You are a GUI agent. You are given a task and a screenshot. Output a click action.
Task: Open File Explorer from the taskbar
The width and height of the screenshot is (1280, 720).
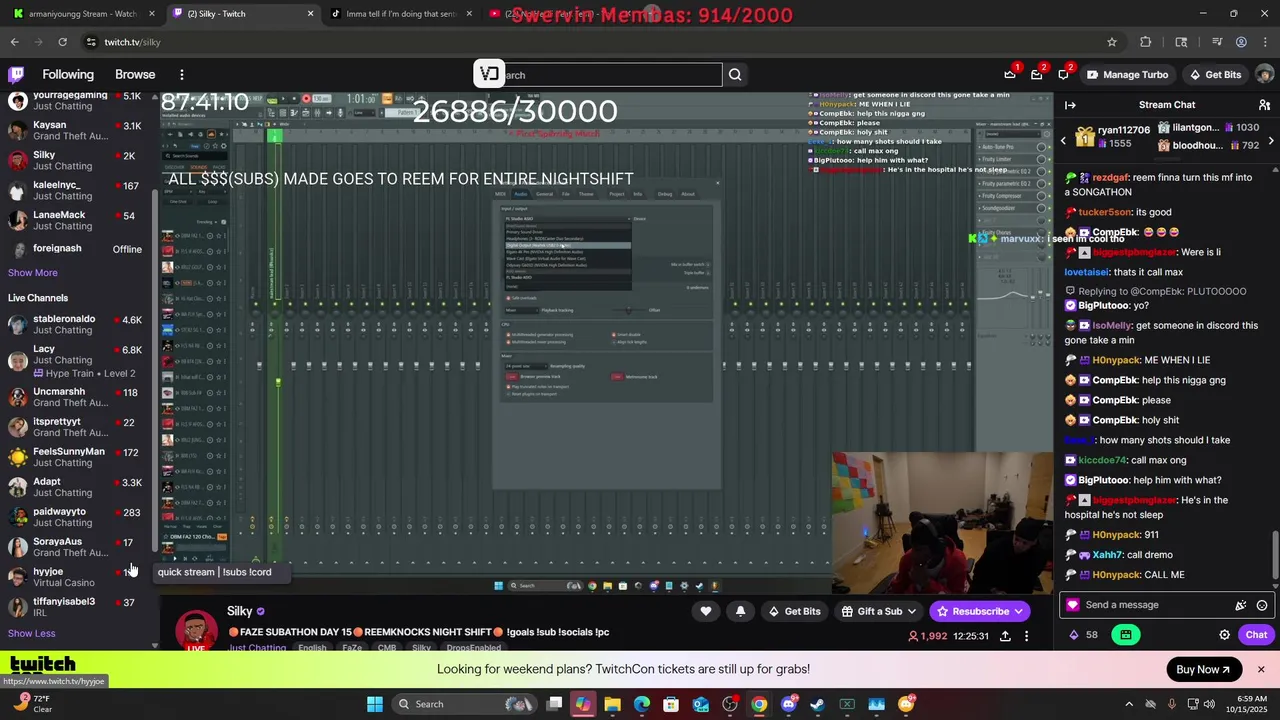[x=612, y=704]
